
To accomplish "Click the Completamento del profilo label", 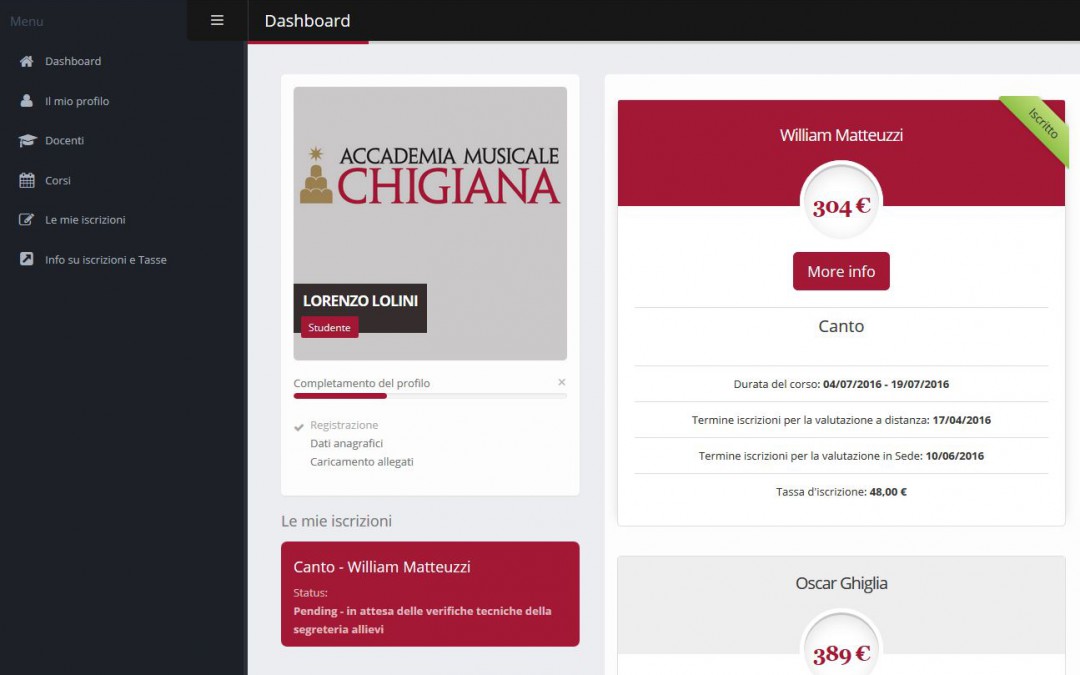I will pyautogui.click(x=362, y=383).
